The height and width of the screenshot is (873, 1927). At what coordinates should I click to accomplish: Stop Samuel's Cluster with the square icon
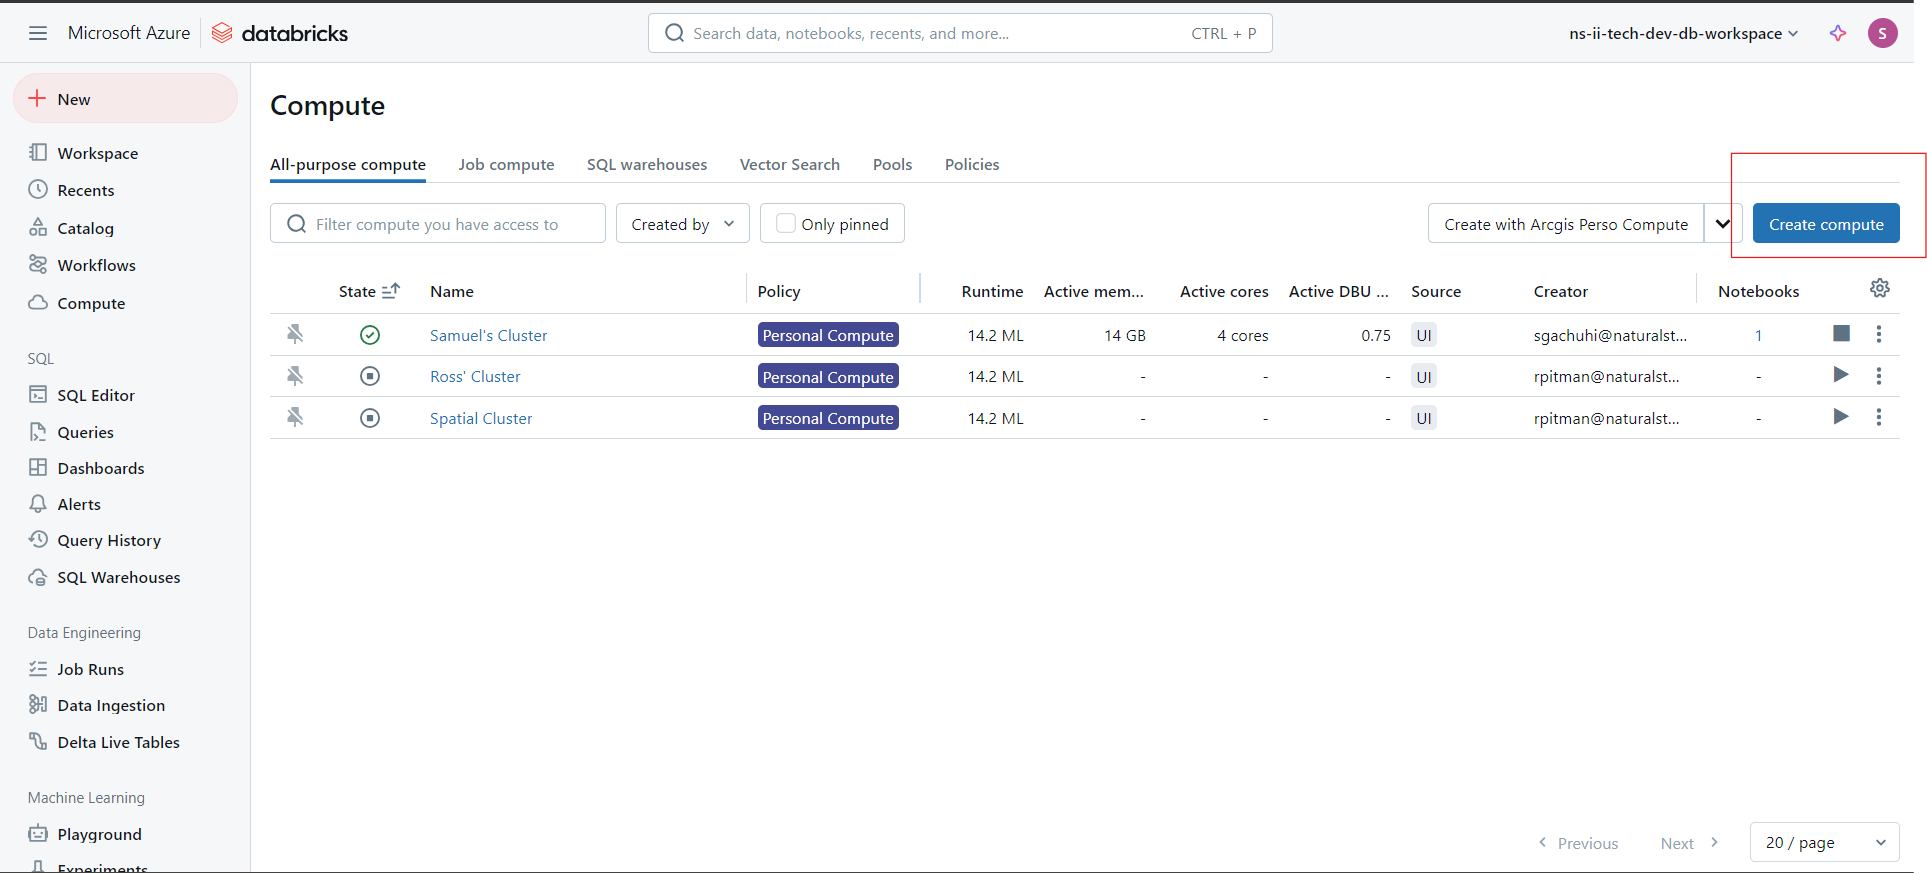tap(1841, 333)
